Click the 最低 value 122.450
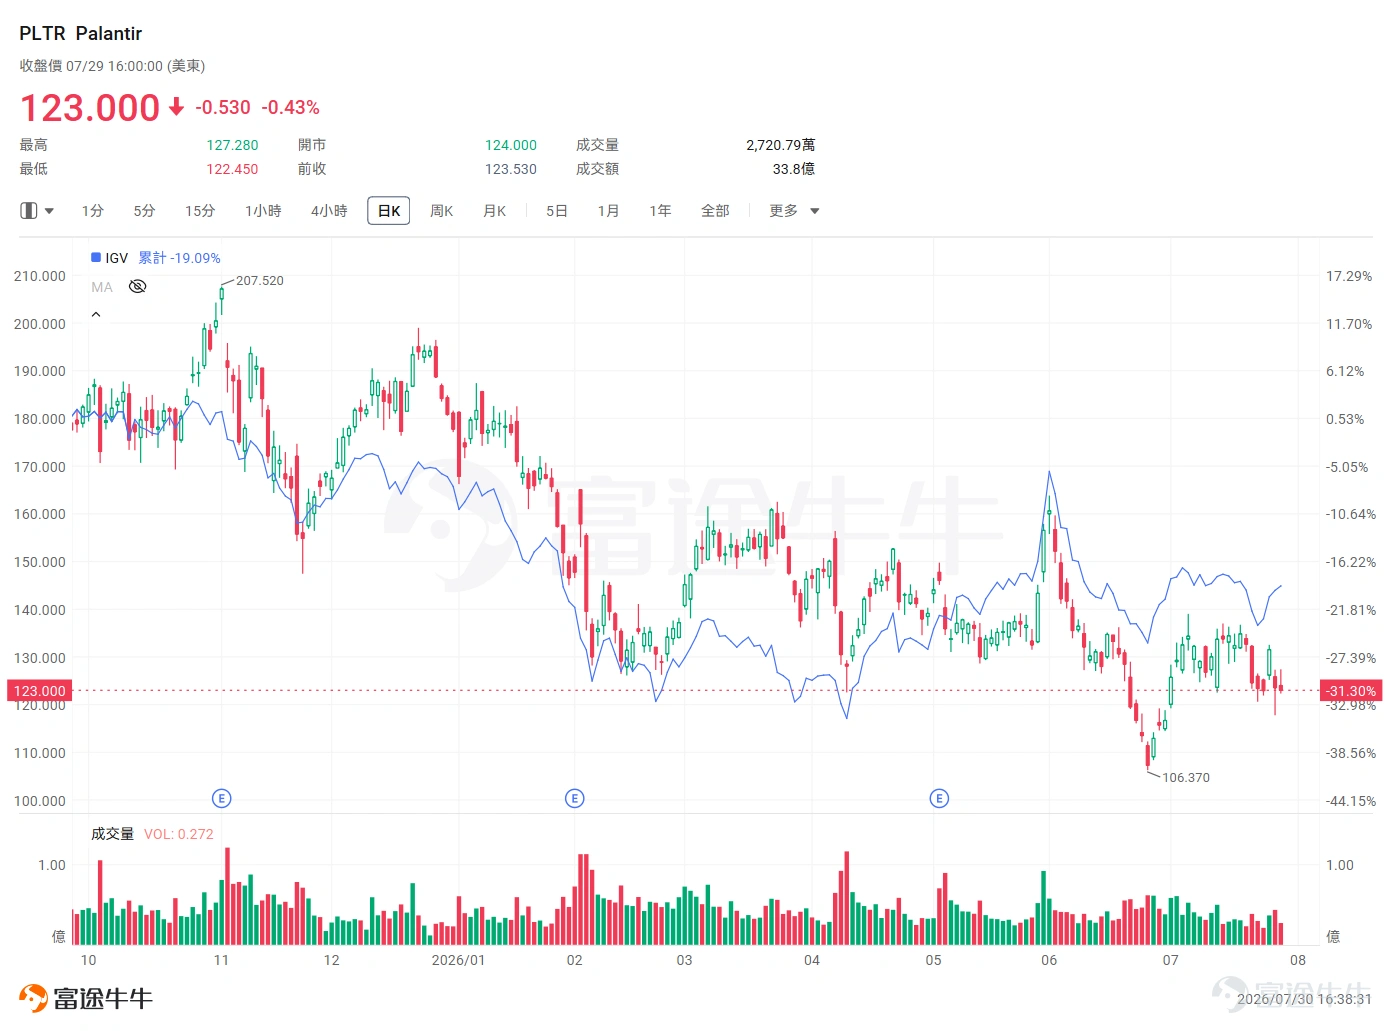 [x=232, y=169]
